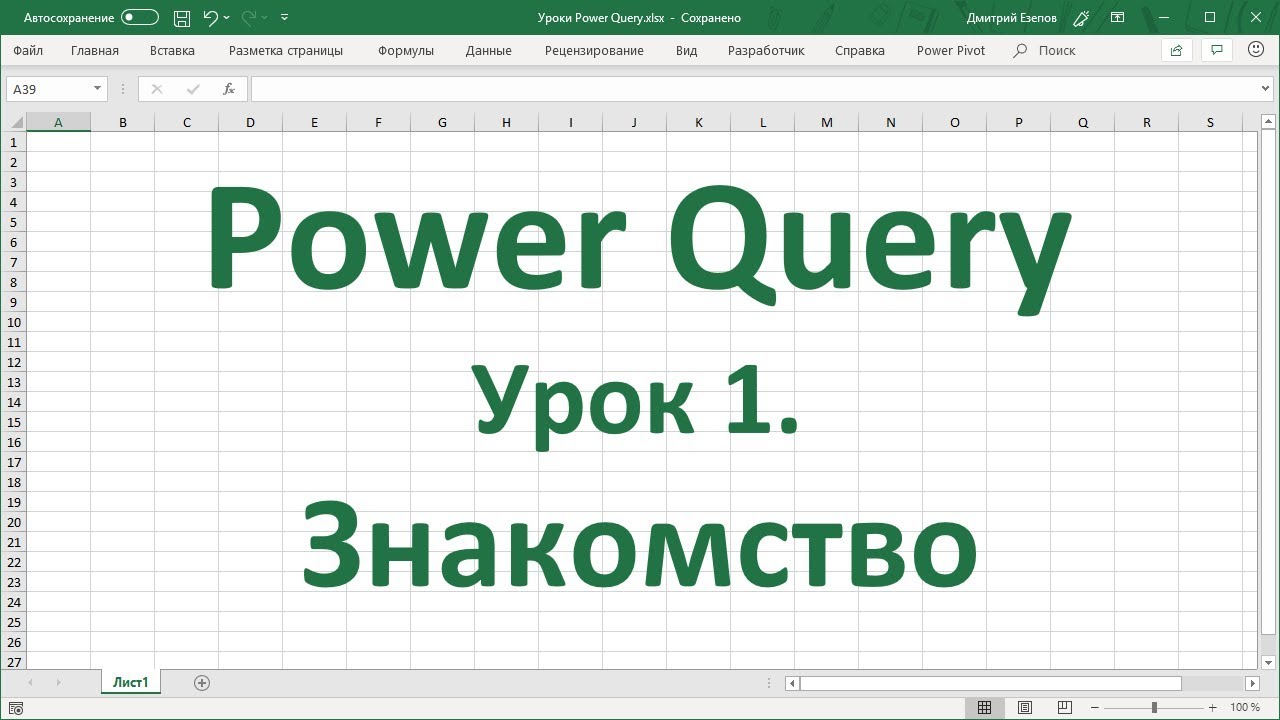Click the Insert Function fx icon
Viewport: 1280px width, 720px height.
click(229, 89)
